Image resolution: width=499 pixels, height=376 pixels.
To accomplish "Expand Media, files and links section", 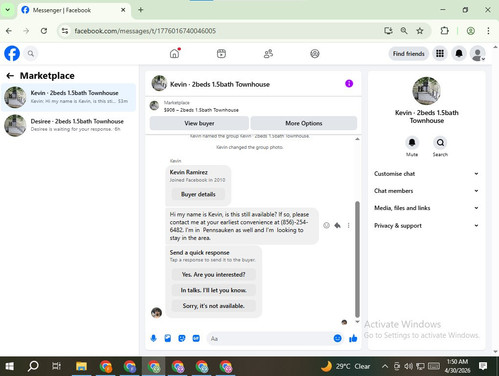I will 426,208.
